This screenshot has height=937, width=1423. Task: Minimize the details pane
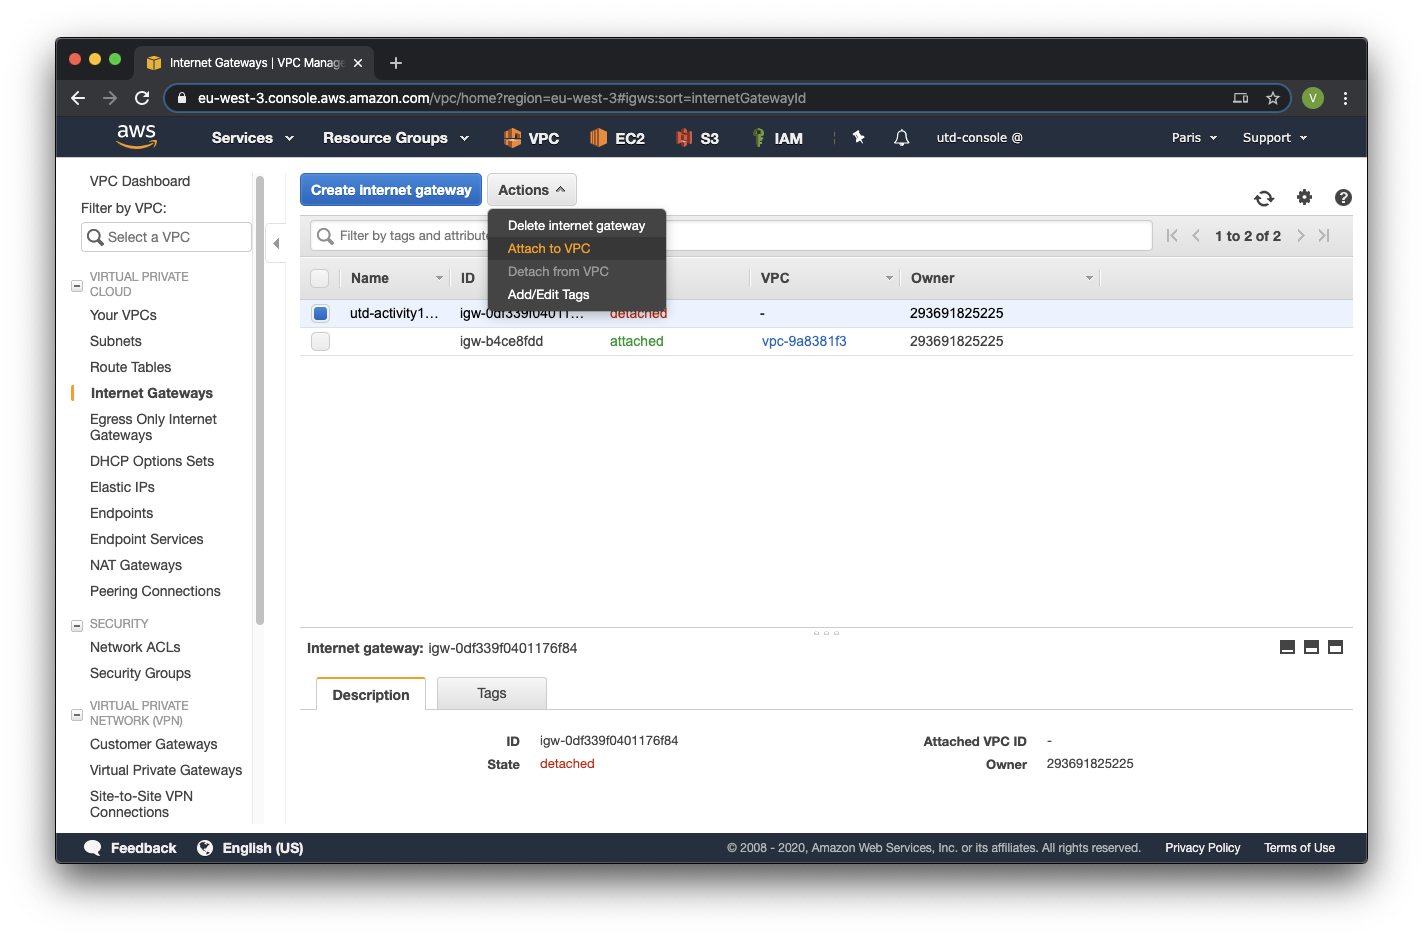(1287, 647)
